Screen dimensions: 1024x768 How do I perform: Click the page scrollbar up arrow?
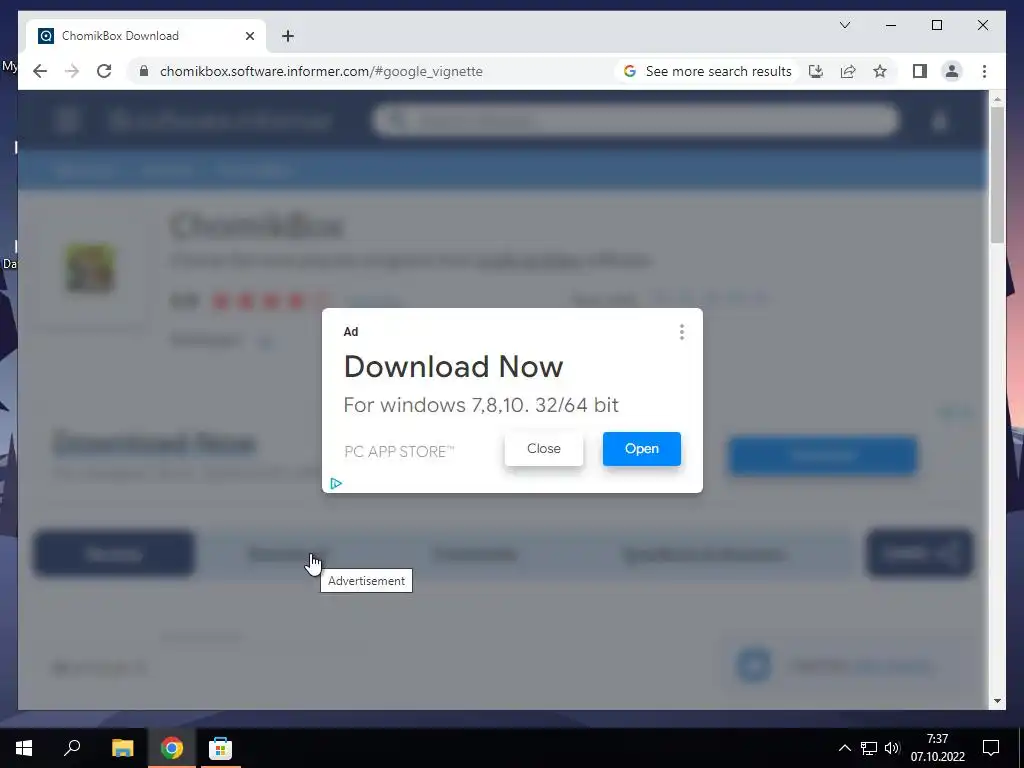[997, 99]
